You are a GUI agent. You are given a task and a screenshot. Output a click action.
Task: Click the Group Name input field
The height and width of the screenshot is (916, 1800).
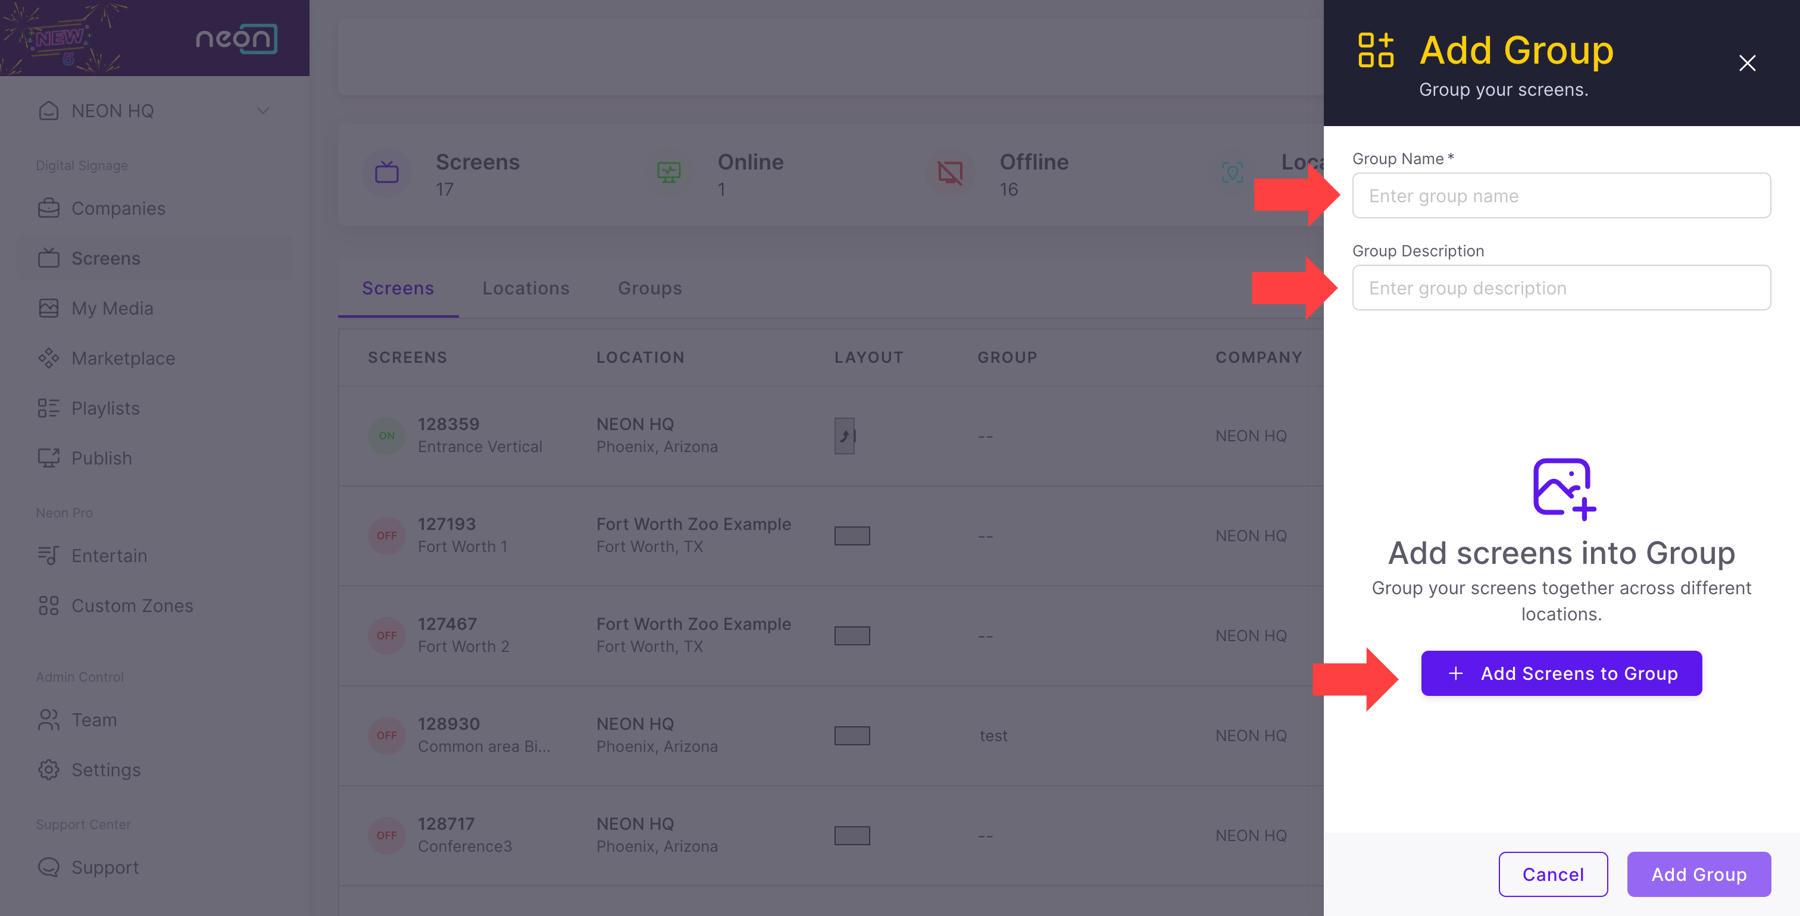pos(1560,196)
